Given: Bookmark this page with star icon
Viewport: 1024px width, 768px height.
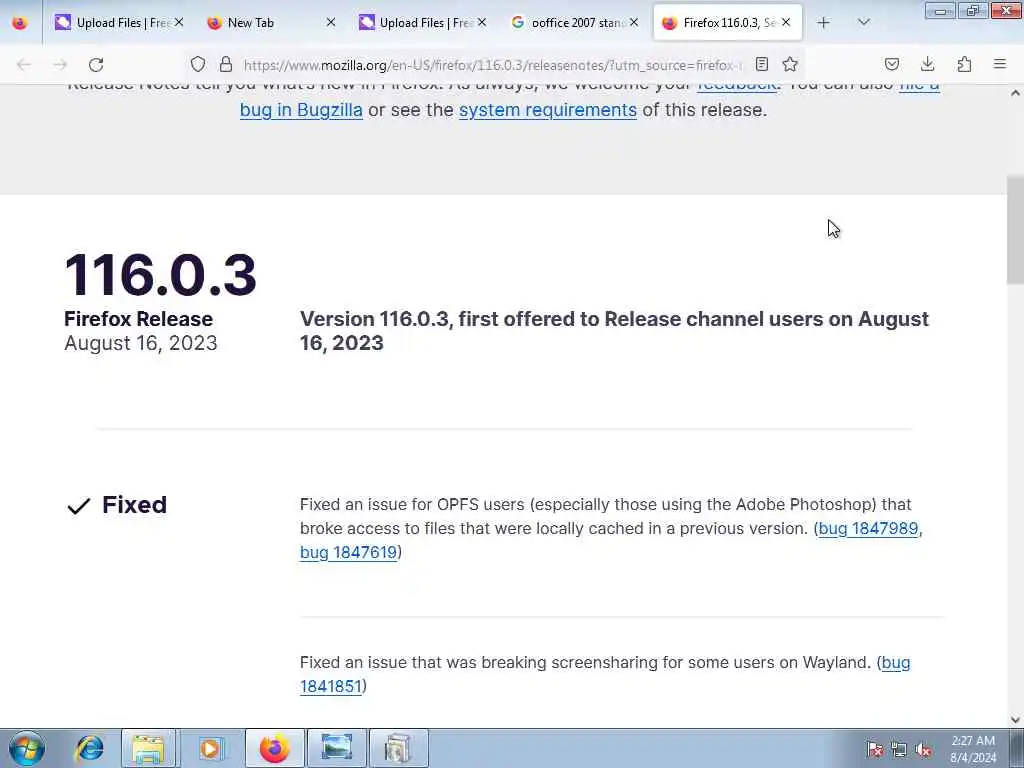Looking at the screenshot, I should pos(790,64).
